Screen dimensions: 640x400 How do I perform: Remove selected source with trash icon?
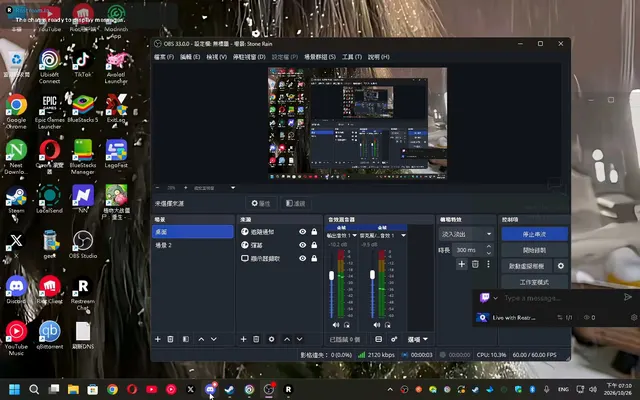[x=256, y=339]
